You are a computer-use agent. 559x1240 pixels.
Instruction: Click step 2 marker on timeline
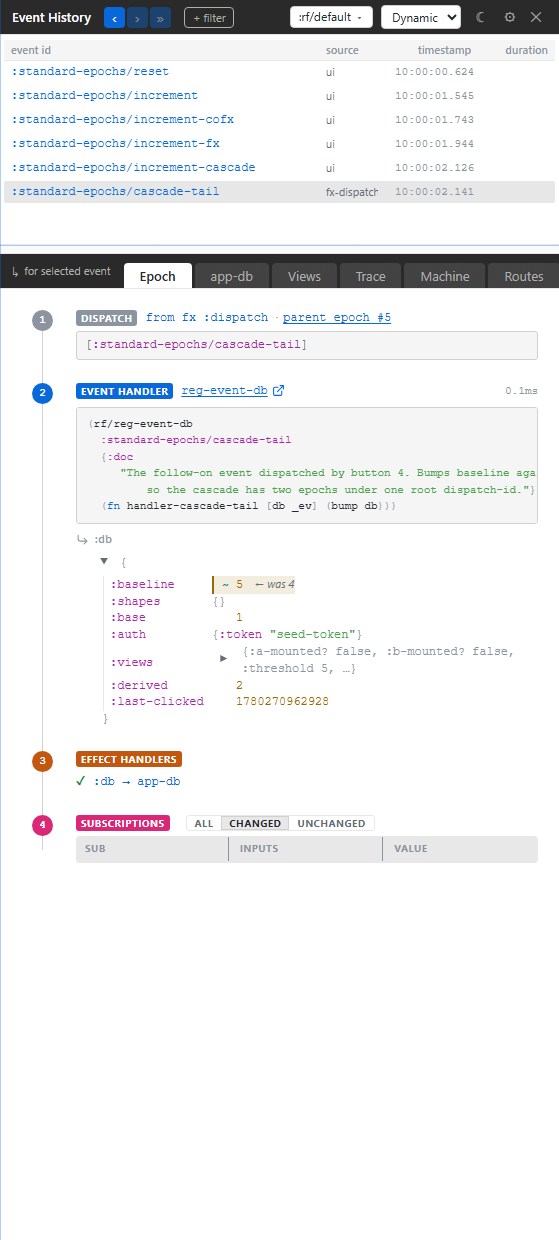[x=42, y=393]
